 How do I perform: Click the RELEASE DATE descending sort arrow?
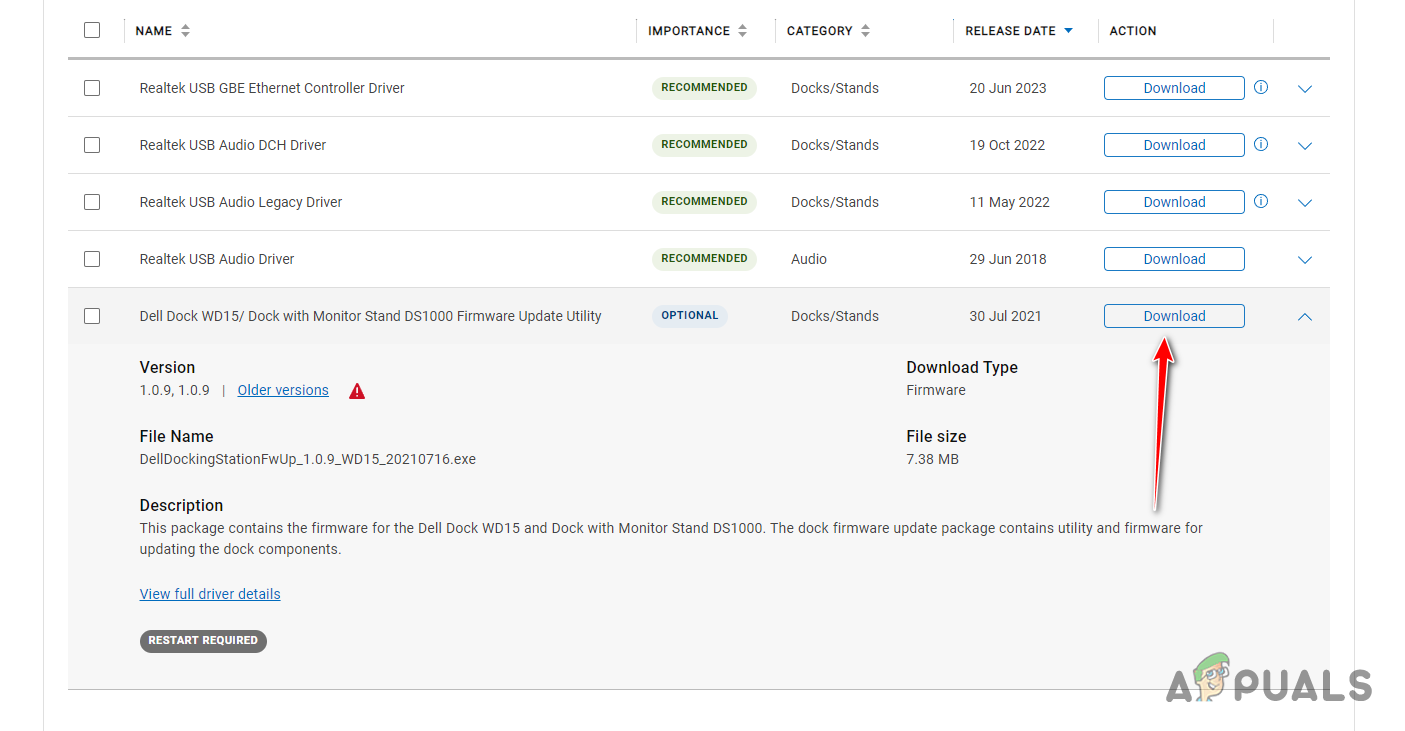click(x=1069, y=31)
